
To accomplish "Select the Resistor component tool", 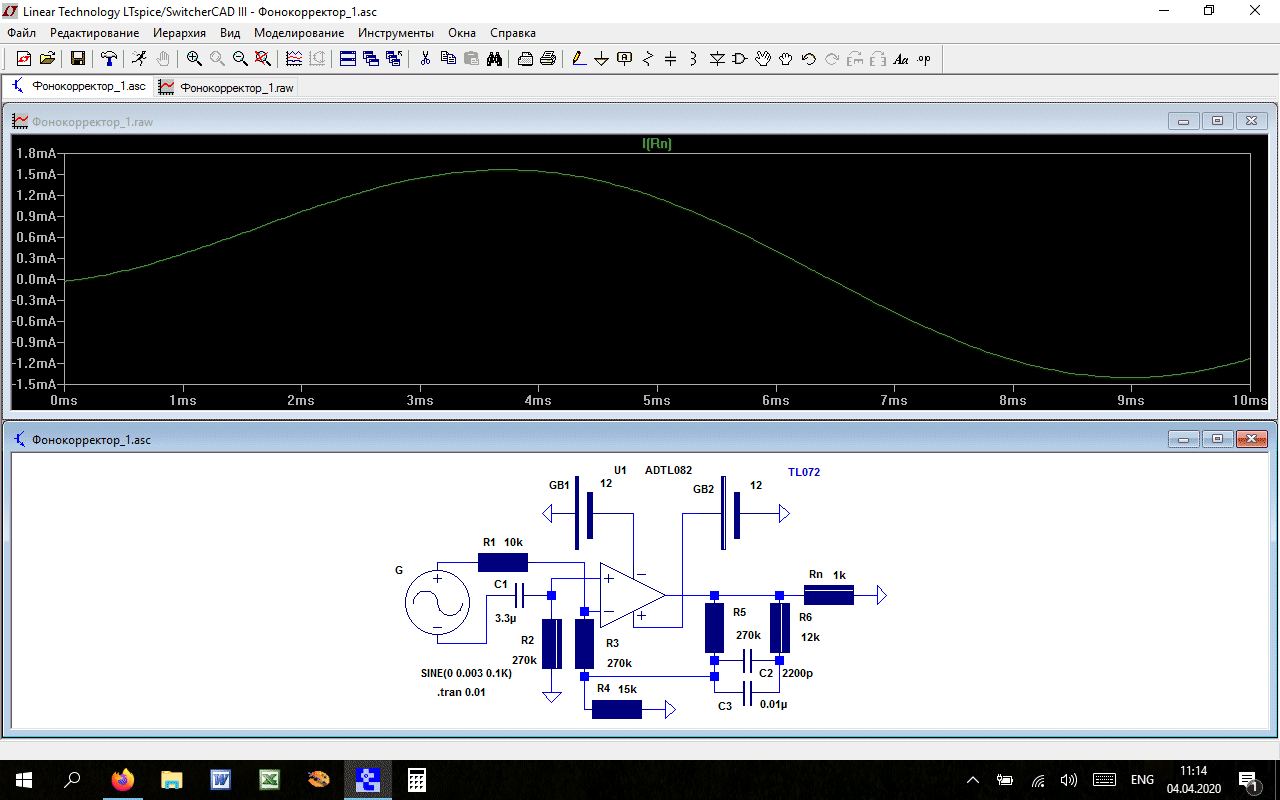I will 647,59.
